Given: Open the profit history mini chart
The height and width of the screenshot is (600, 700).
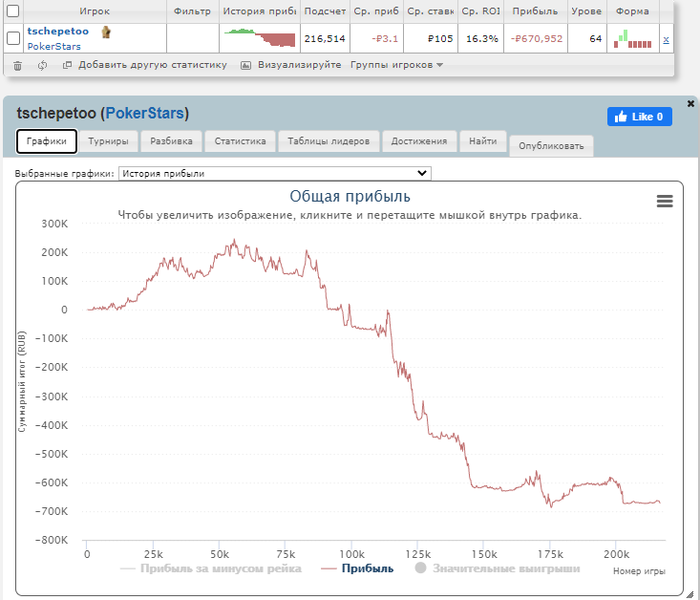Looking at the screenshot, I should [x=260, y=38].
